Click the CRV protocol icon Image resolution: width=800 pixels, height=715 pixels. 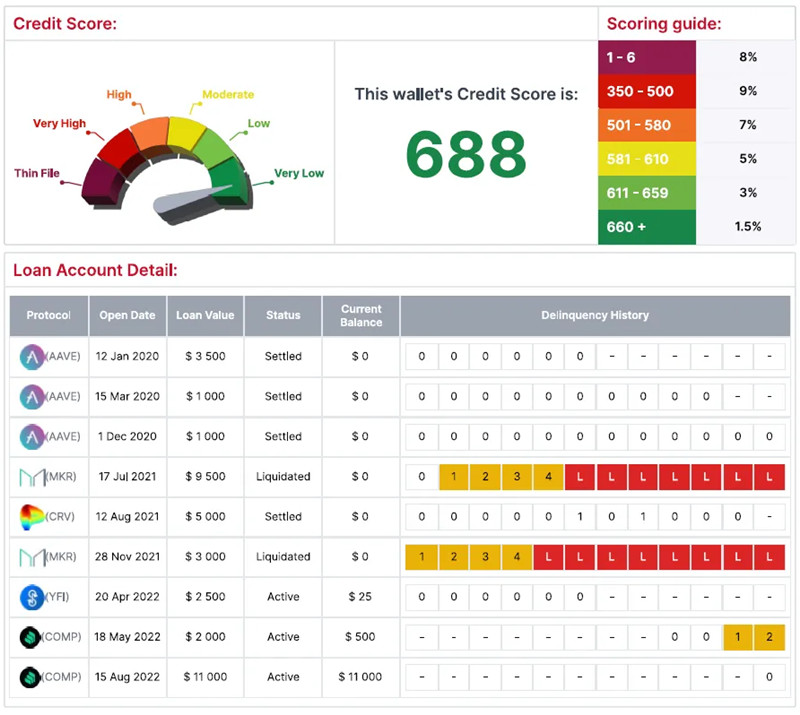(32, 517)
